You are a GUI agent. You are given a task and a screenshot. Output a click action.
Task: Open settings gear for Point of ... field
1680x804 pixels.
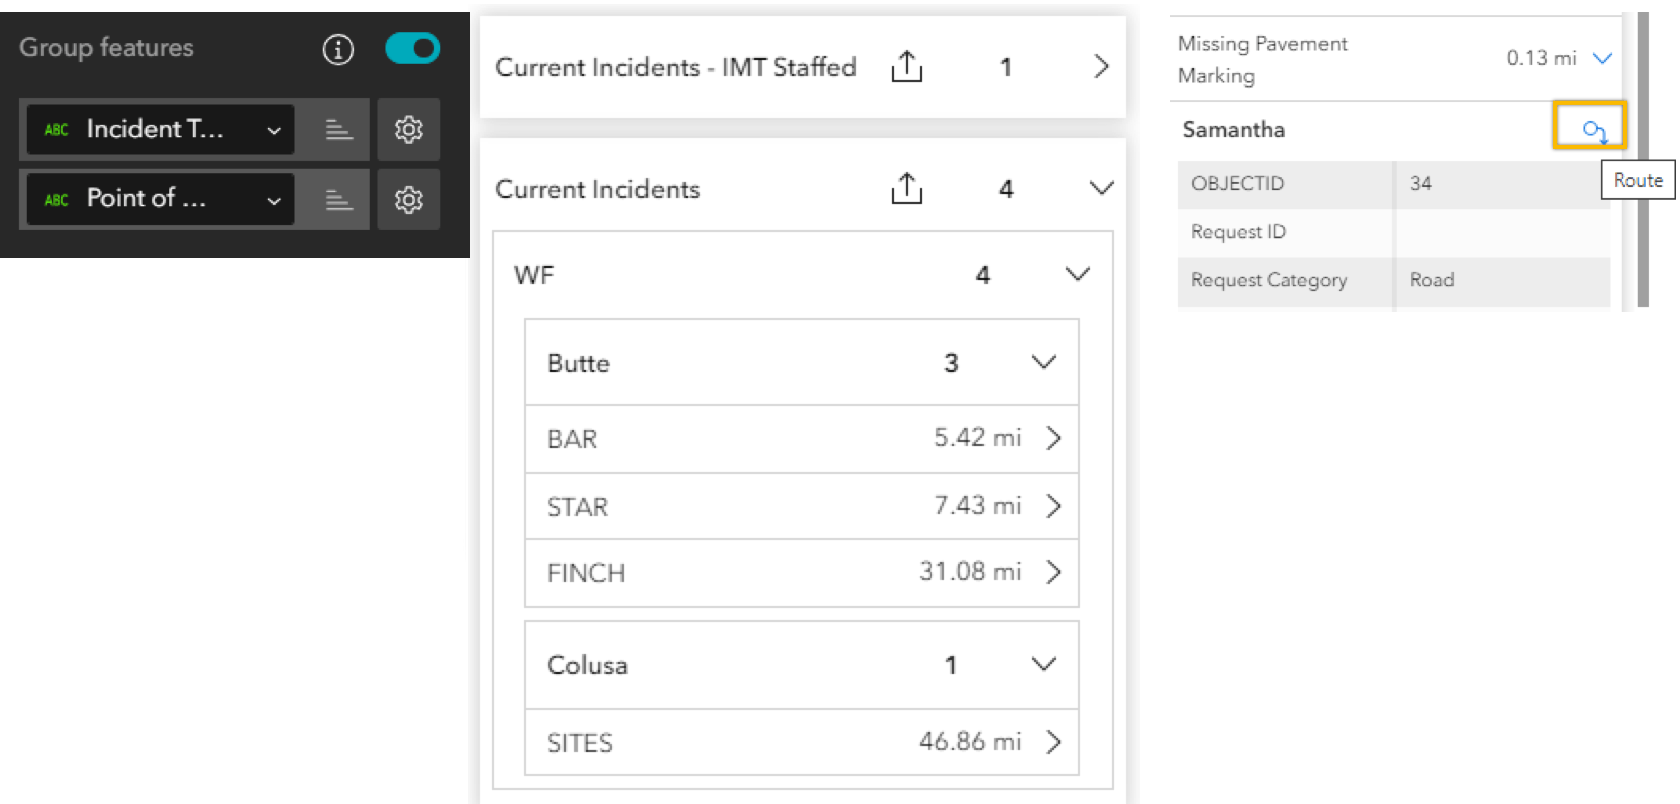408,200
